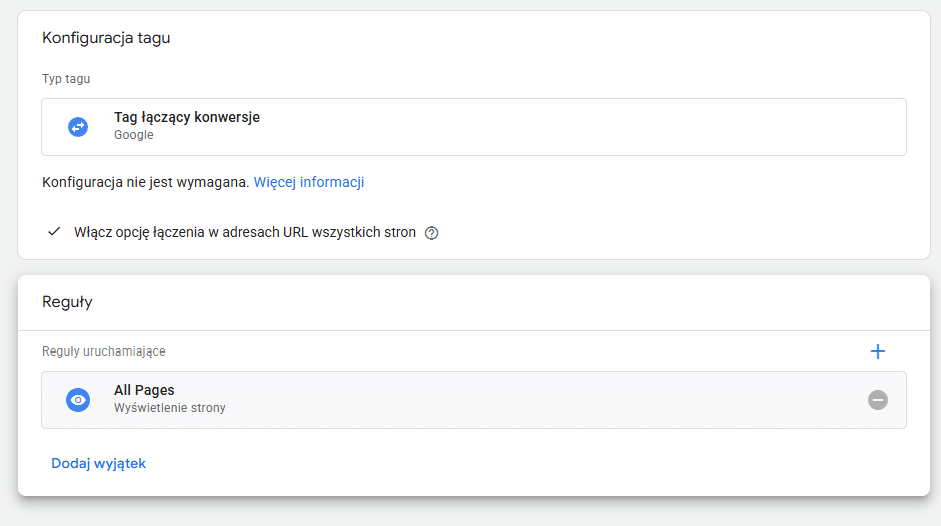The height and width of the screenshot is (526, 941).
Task: Open the help icon beside URL linking option
Action: [x=431, y=233]
